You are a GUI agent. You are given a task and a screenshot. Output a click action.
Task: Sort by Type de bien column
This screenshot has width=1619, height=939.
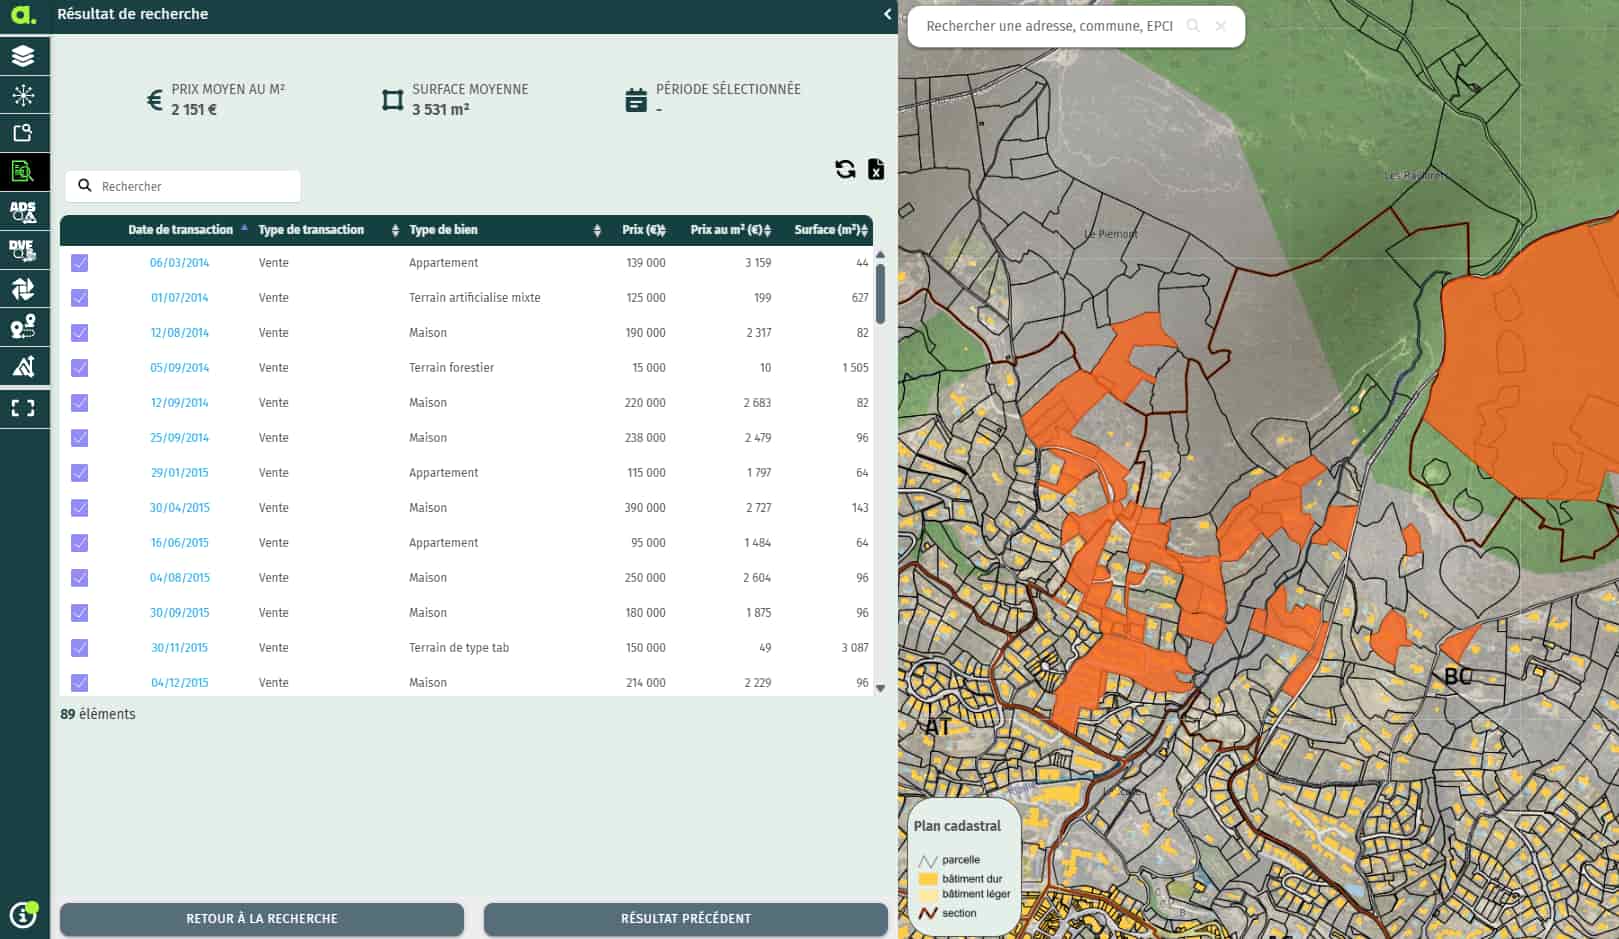443,230
